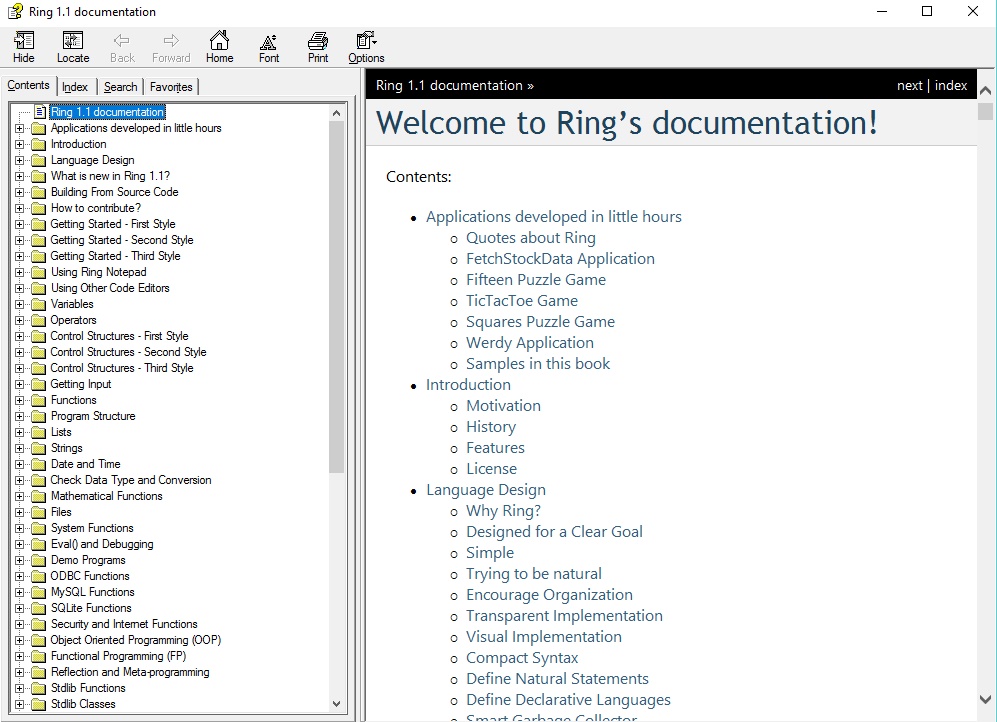Screen dimensions: 997x722
Task: Expand the Program Structure tree node
Action: point(19,416)
